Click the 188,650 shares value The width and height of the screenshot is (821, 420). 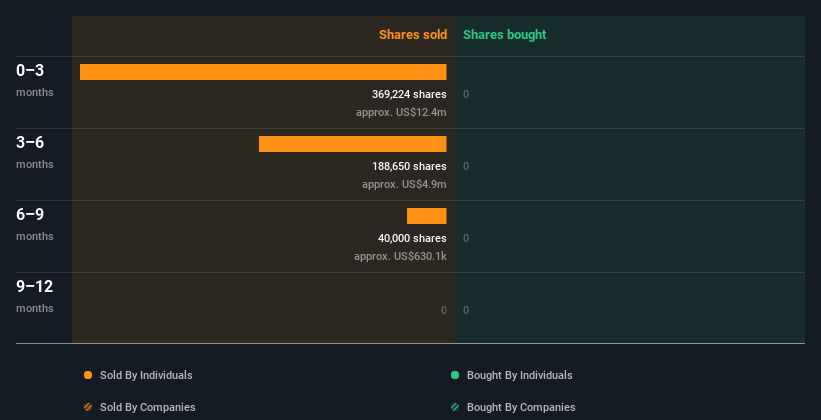(x=409, y=166)
